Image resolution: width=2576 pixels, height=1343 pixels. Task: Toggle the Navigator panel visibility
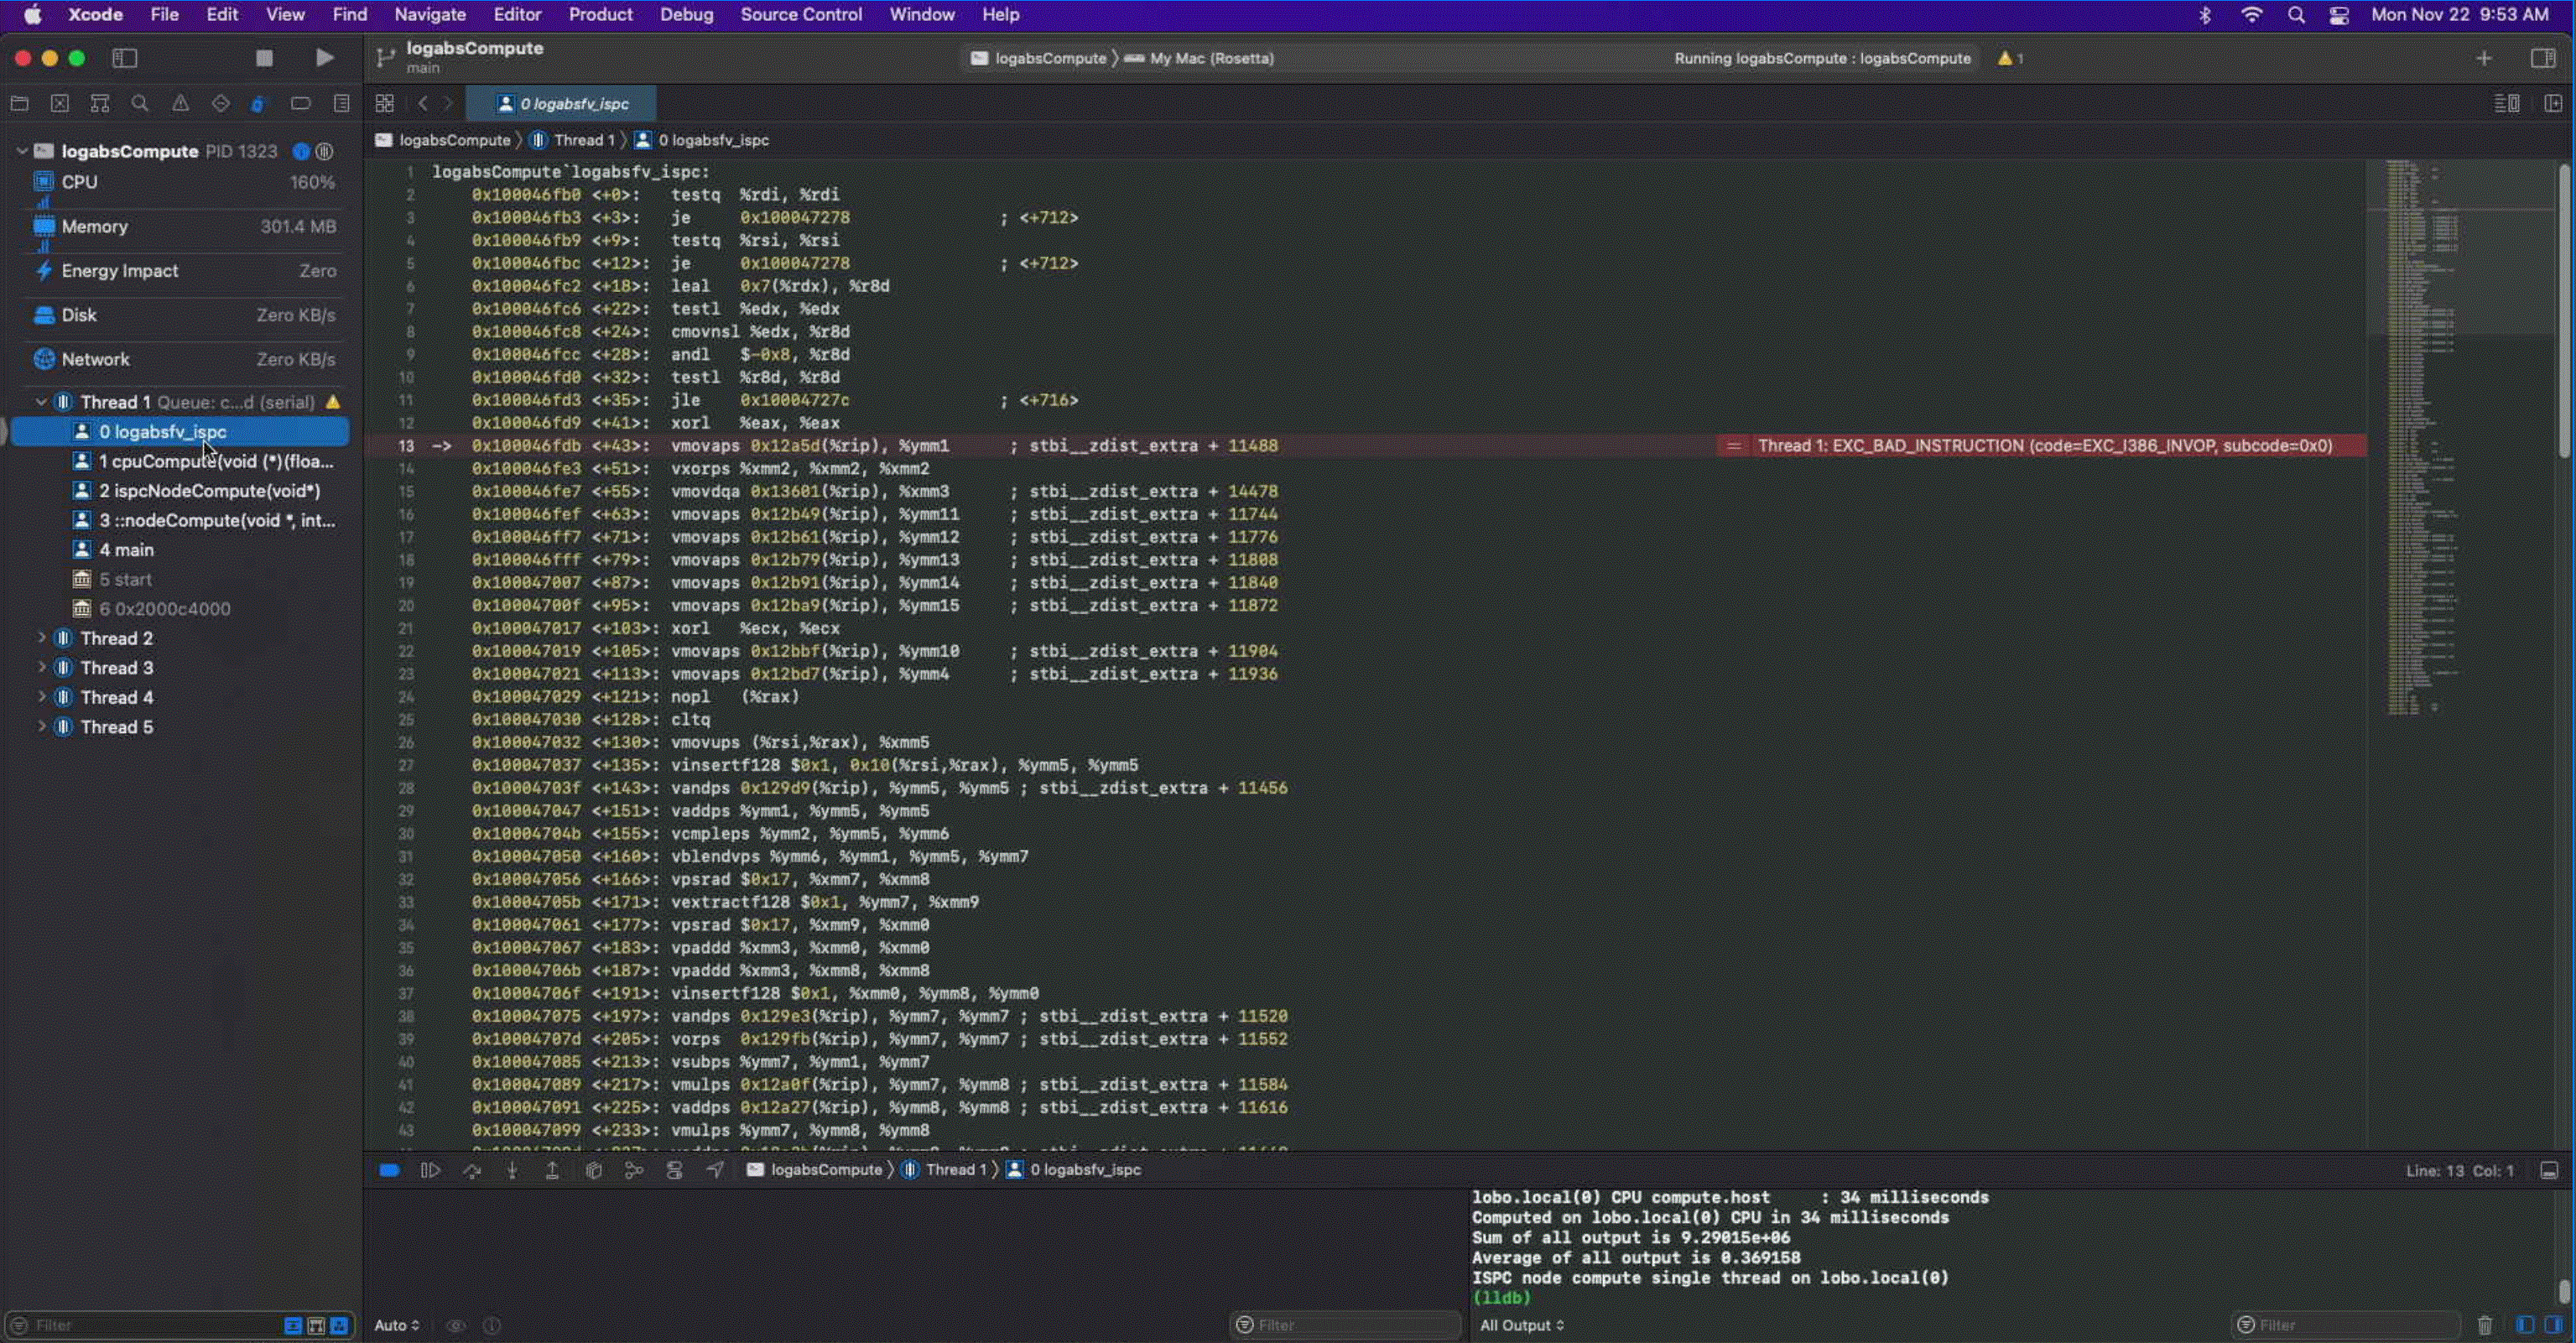coord(125,58)
